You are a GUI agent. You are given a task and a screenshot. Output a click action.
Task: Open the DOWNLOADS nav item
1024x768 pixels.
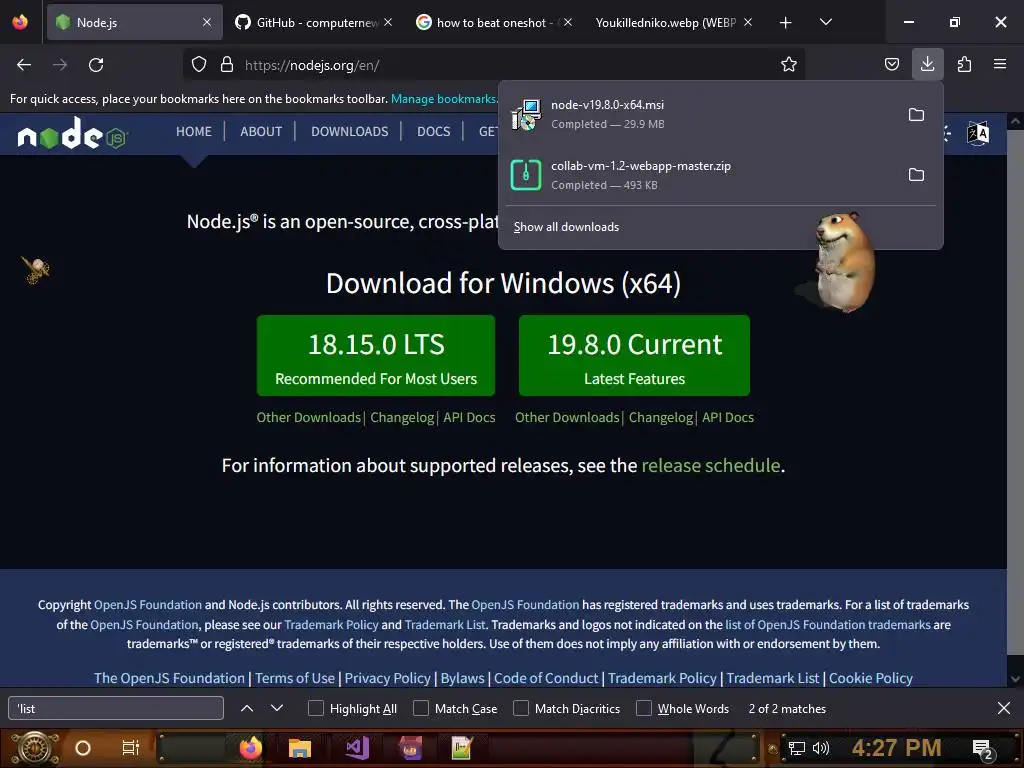click(349, 131)
